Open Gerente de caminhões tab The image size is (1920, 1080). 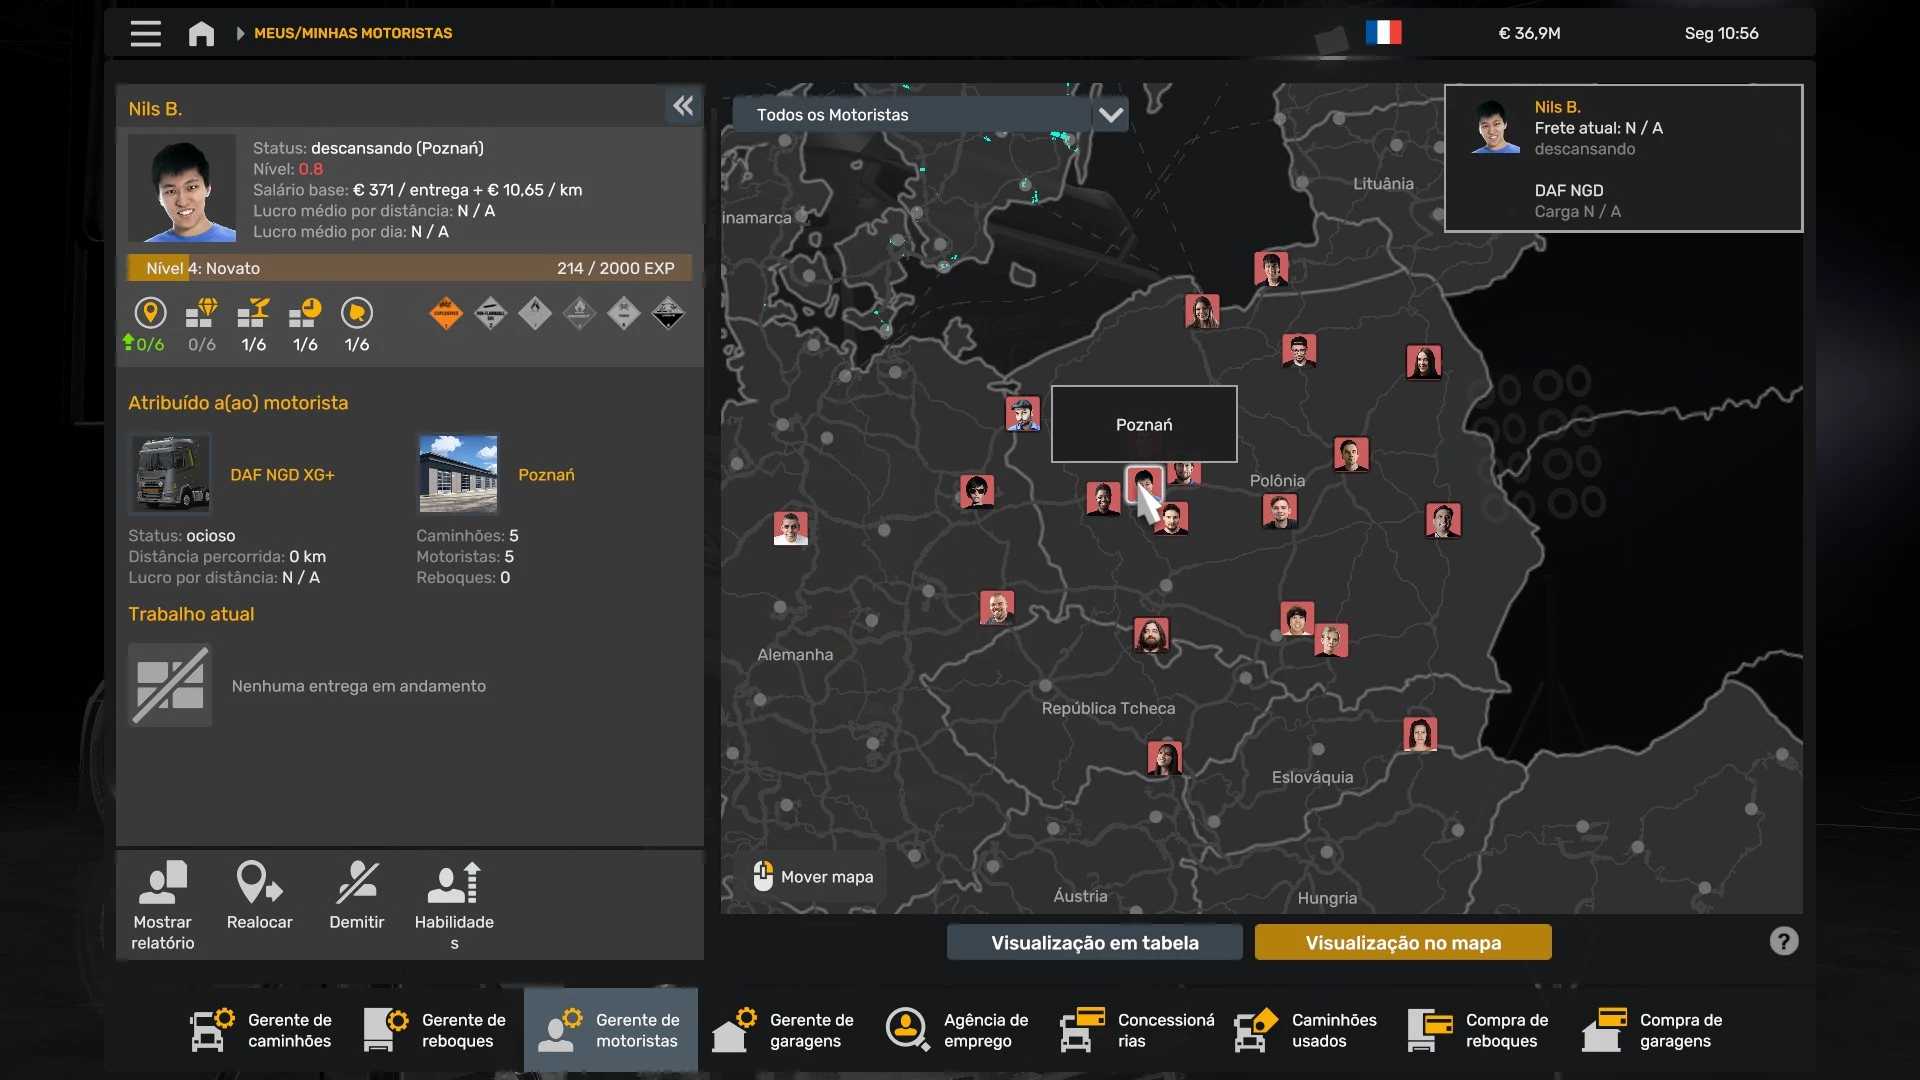262,1030
